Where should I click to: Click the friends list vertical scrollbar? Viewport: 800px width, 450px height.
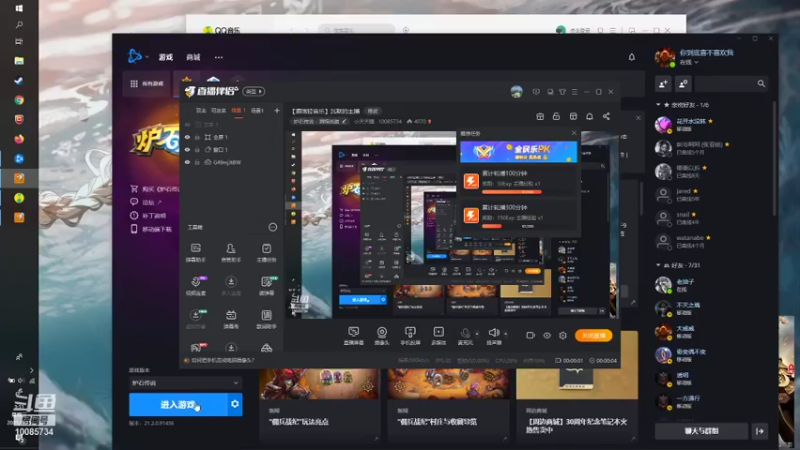[x=774, y=158]
